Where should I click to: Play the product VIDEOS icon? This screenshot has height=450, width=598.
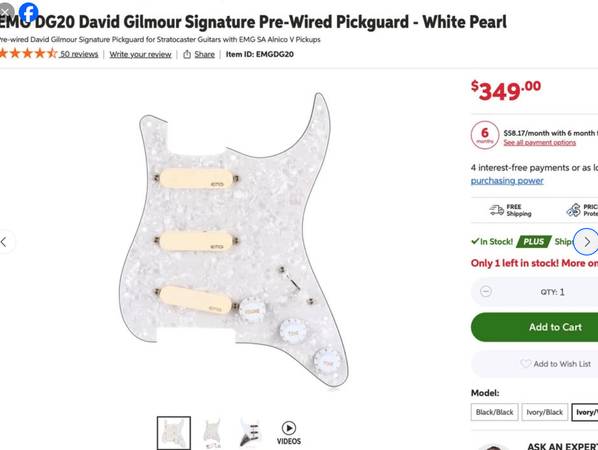point(289,428)
